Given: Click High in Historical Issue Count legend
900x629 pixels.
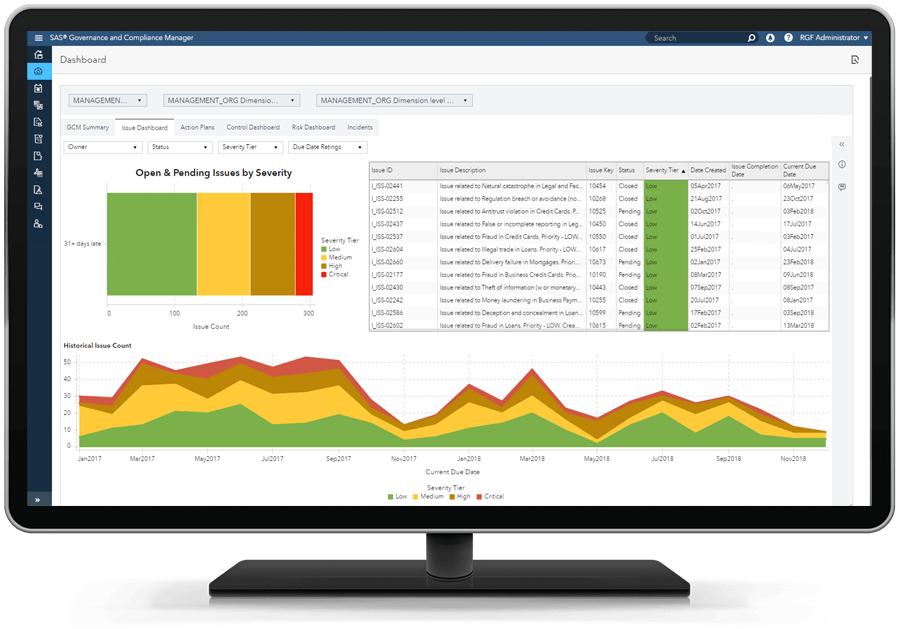Looking at the screenshot, I should coord(460,496).
